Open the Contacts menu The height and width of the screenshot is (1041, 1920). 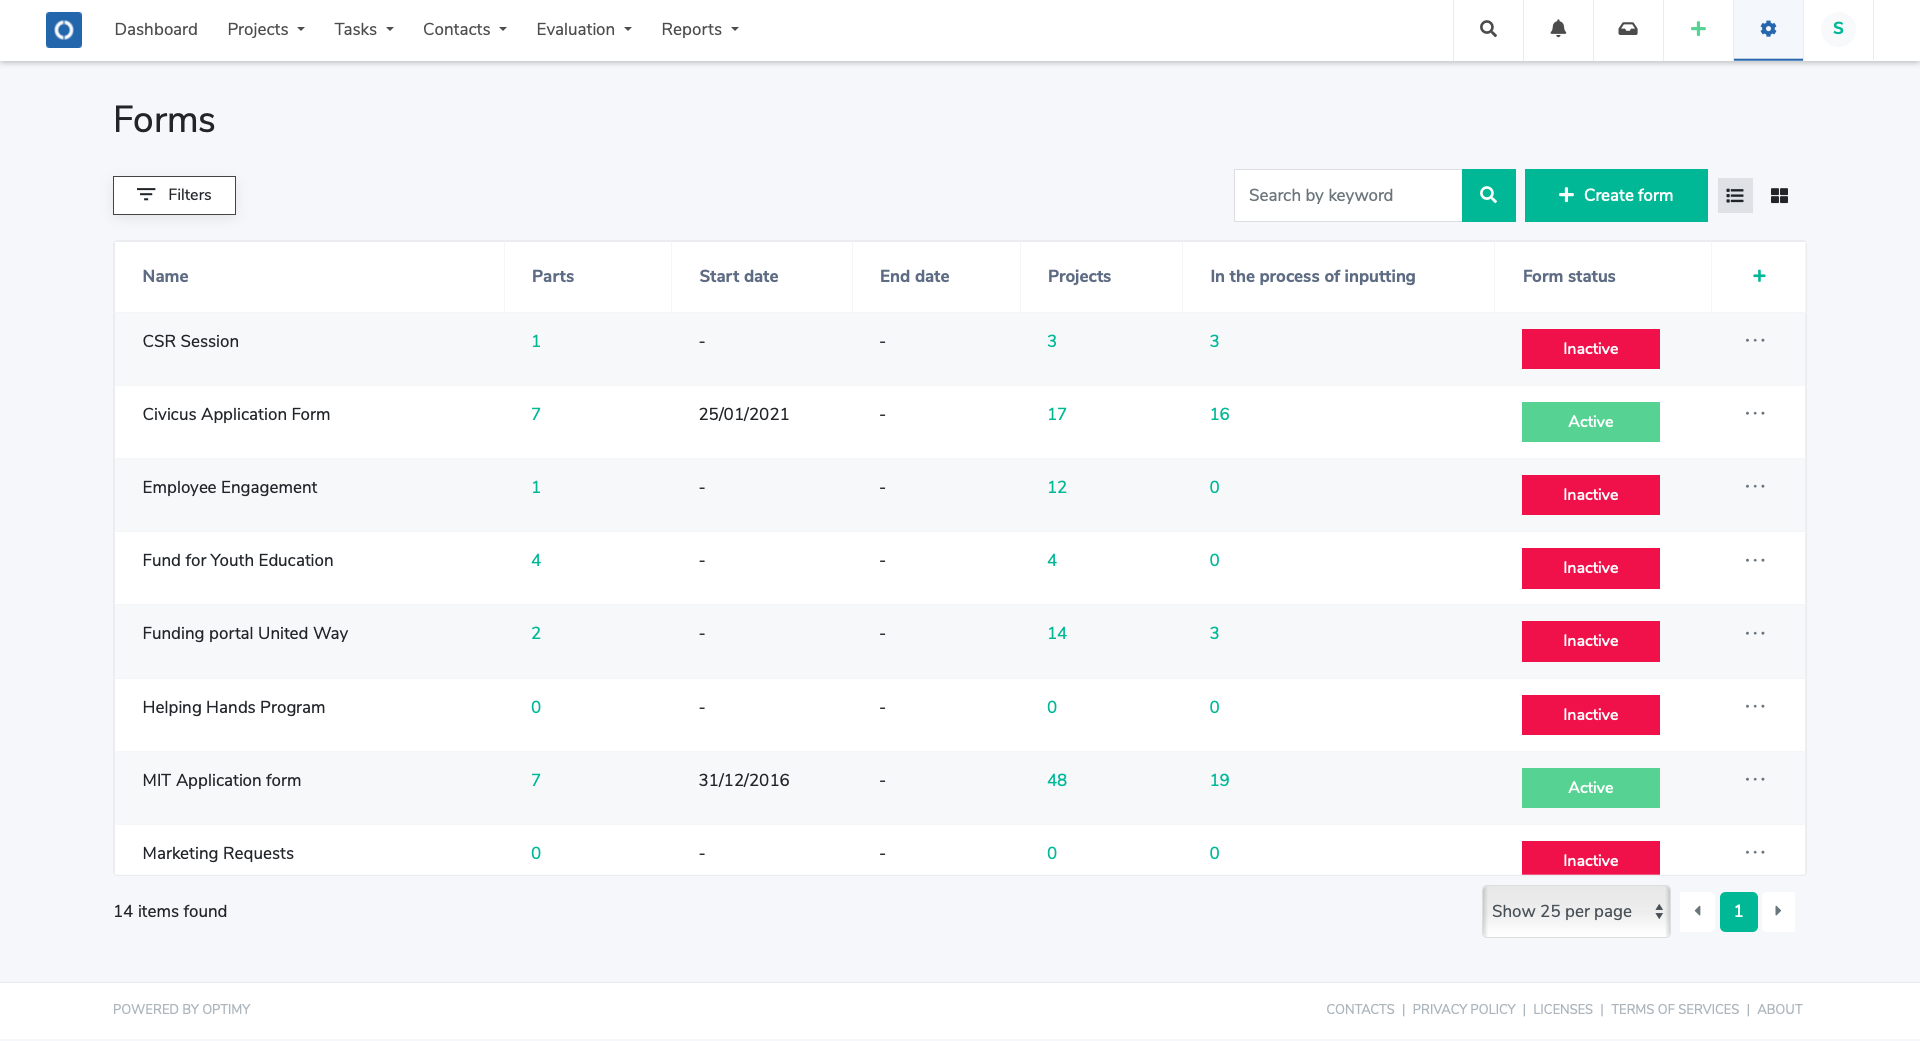coord(463,29)
